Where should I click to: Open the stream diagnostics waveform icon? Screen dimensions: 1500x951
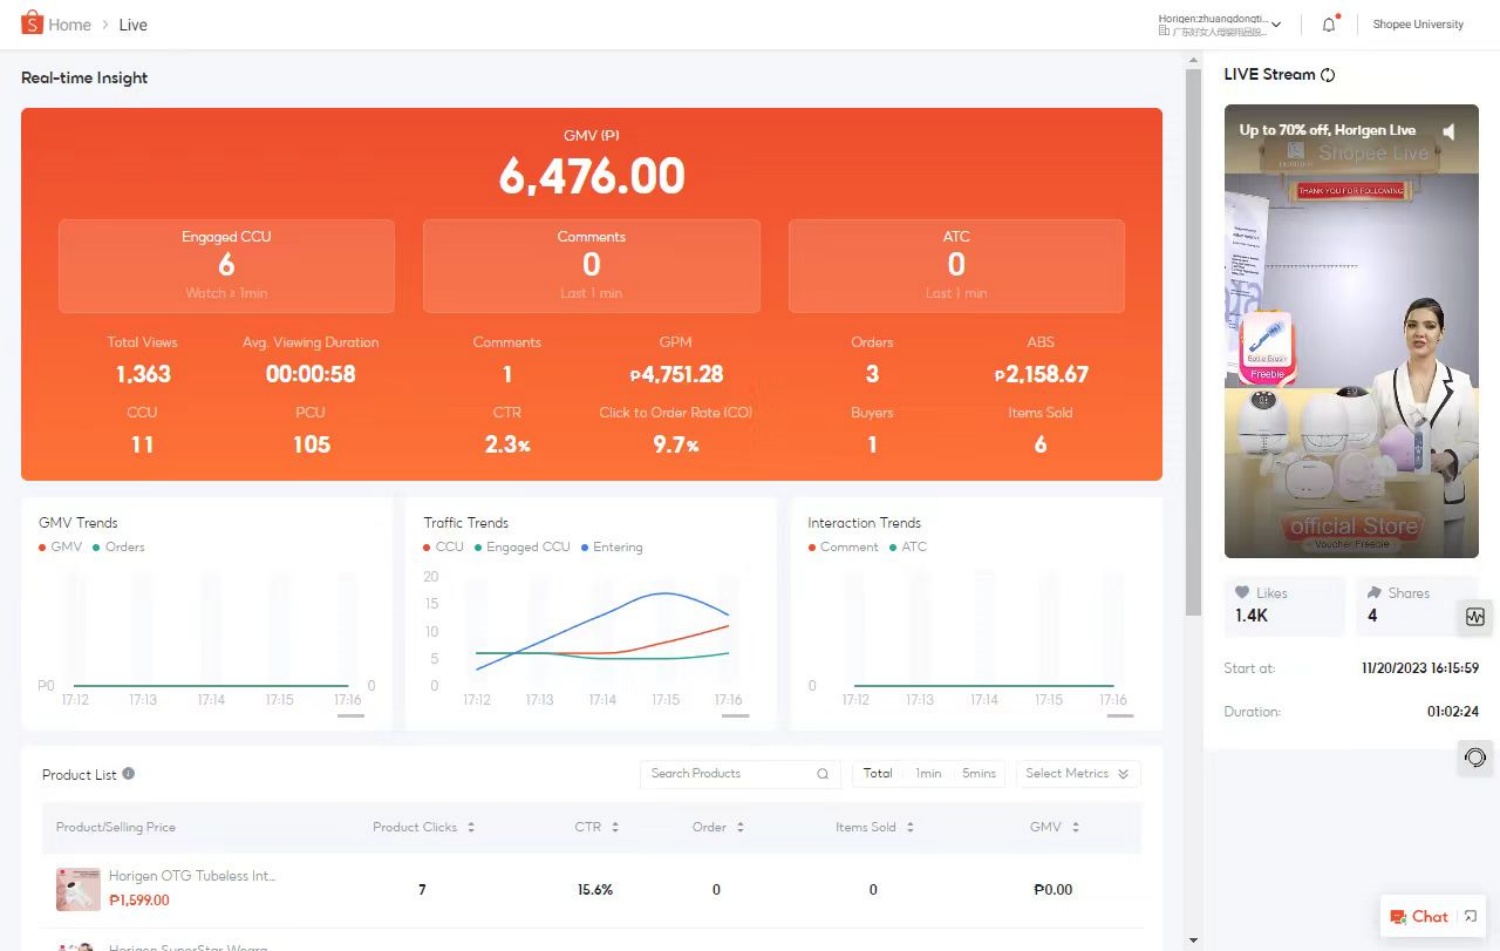[x=1475, y=617]
